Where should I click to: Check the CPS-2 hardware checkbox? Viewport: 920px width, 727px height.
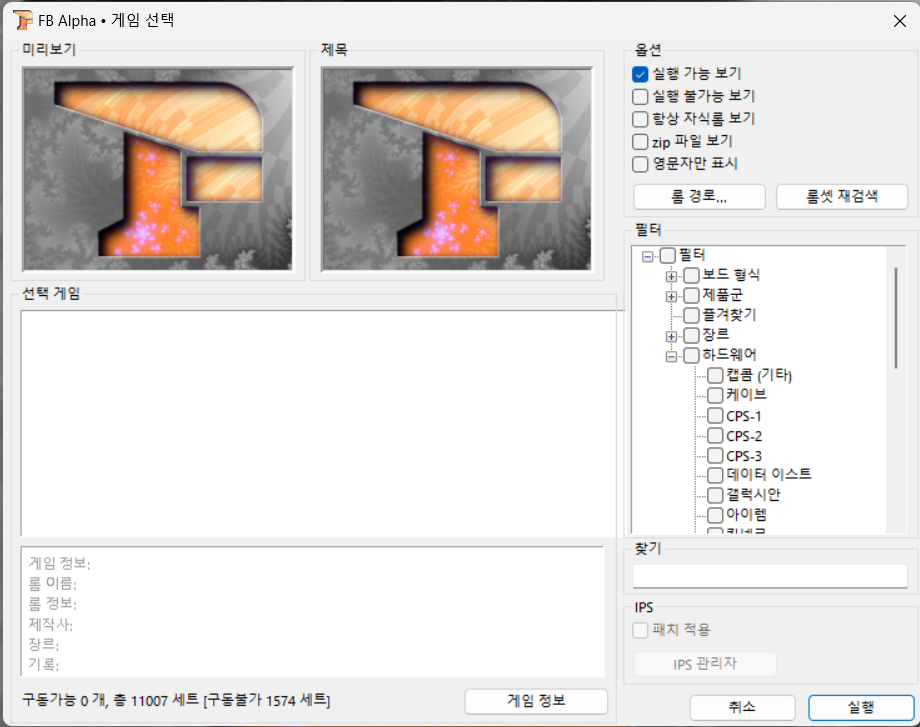(x=715, y=436)
